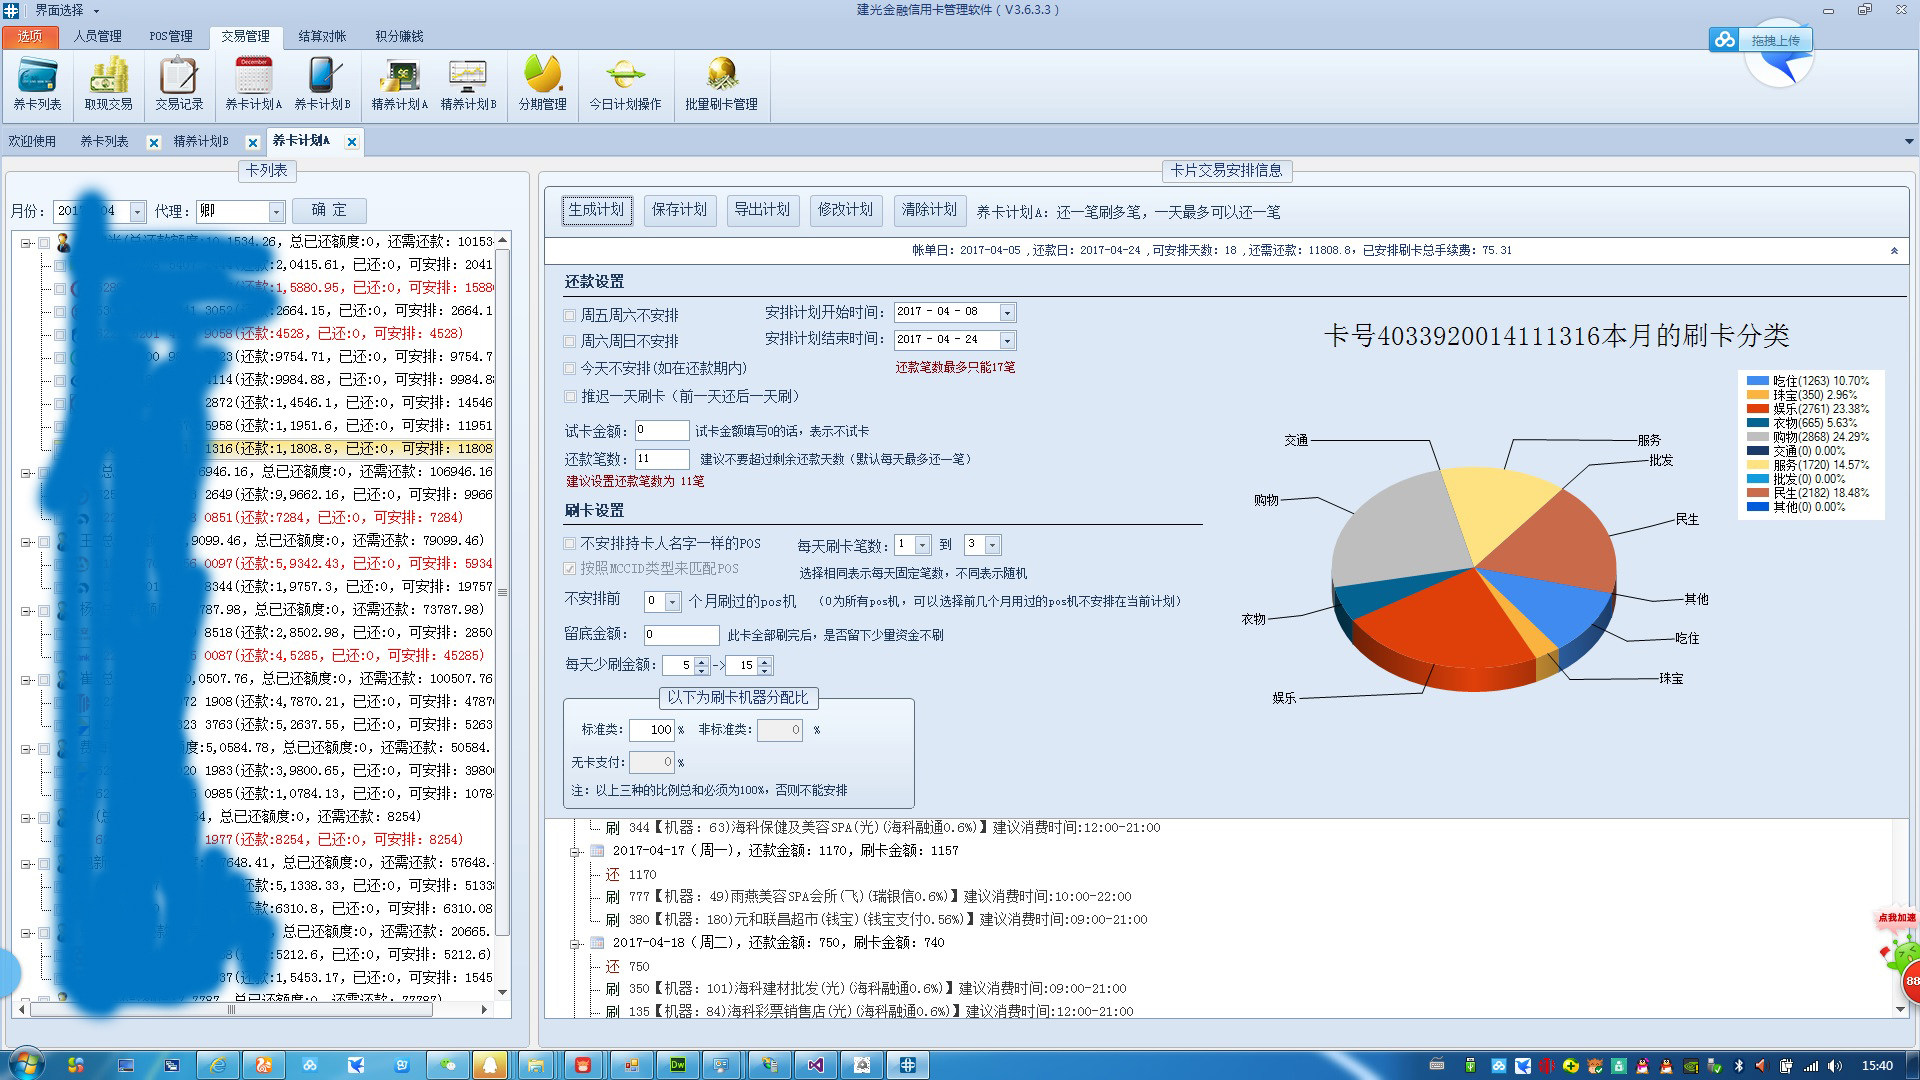Open the daily swipe count minimum dropdown
Screen dimensions: 1920x1080
[922, 545]
